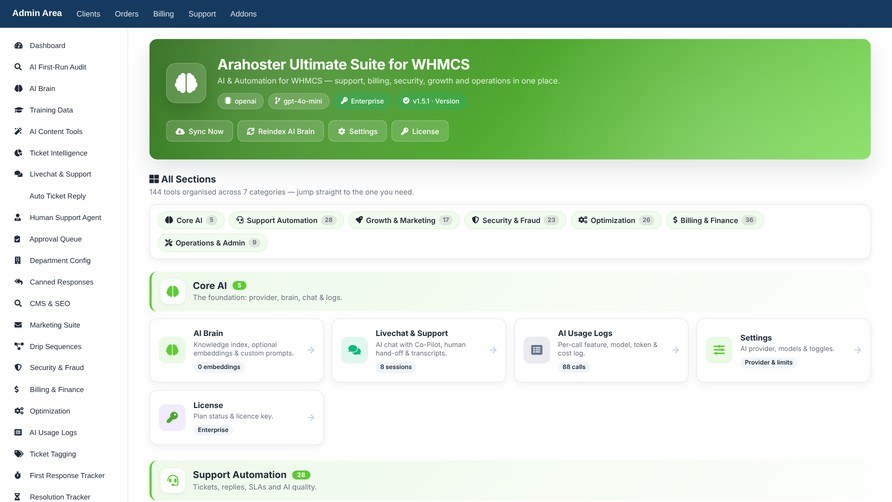Open the Billing menu in top bar
Image resolution: width=892 pixels, height=502 pixels.
coord(163,14)
